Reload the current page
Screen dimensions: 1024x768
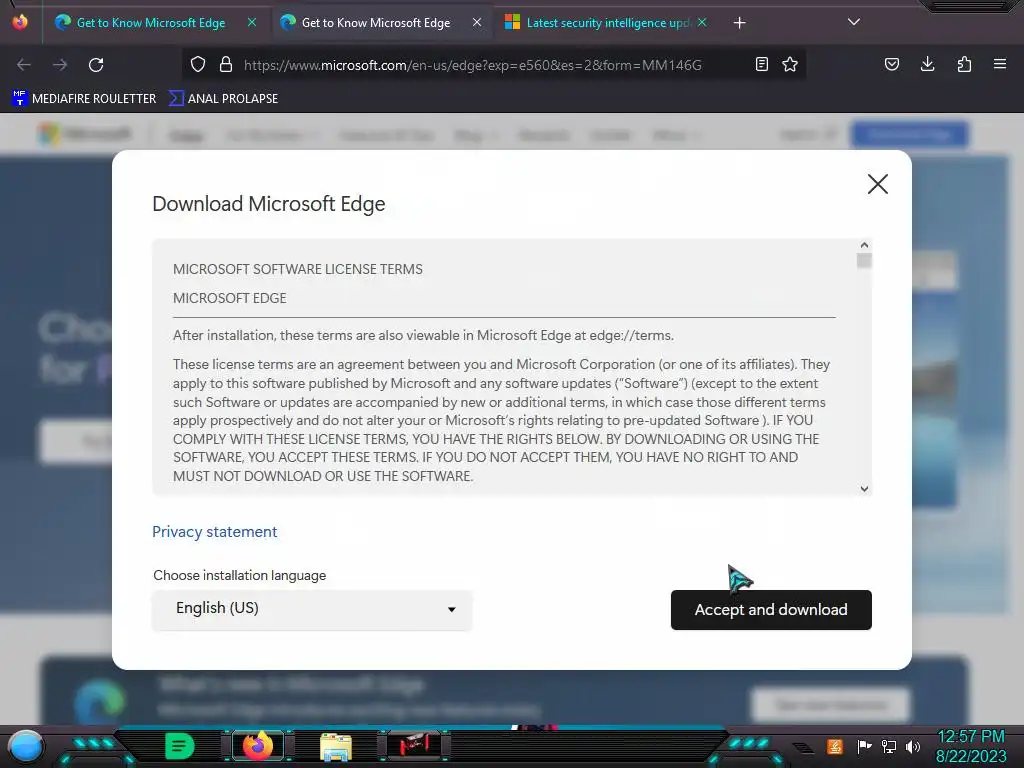click(96, 65)
